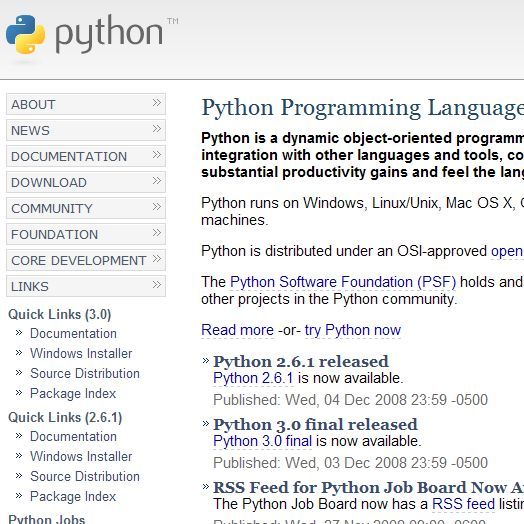Click the bullet icon beside RSS Feed headline
The width and height of the screenshot is (524, 524).
(206, 487)
